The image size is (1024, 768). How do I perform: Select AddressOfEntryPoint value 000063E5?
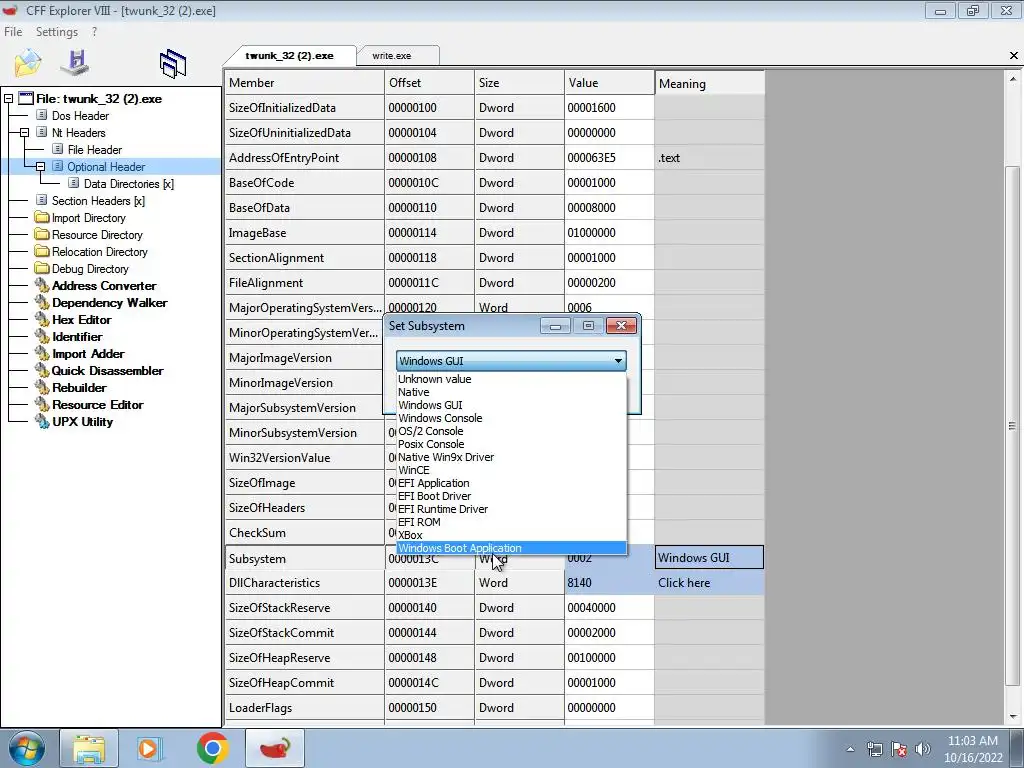pyautogui.click(x=609, y=157)
